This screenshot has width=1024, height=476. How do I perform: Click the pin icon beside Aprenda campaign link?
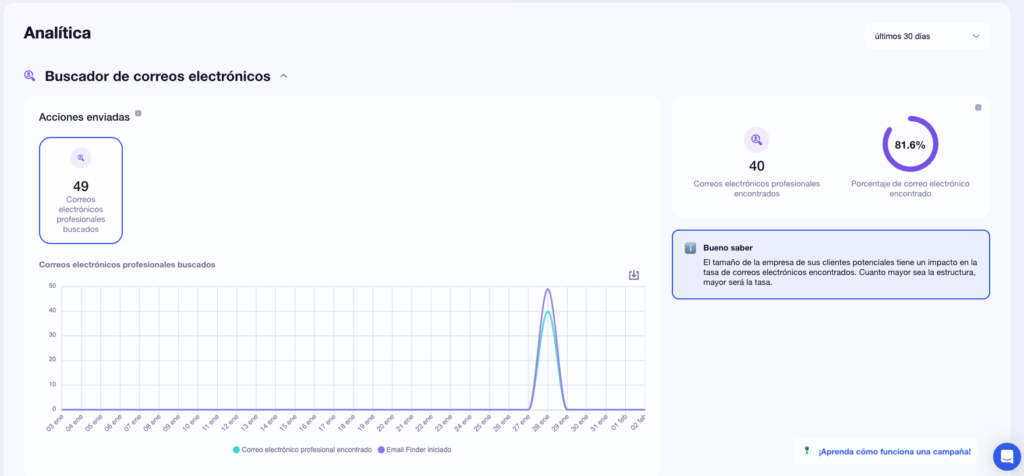[807, 451]
